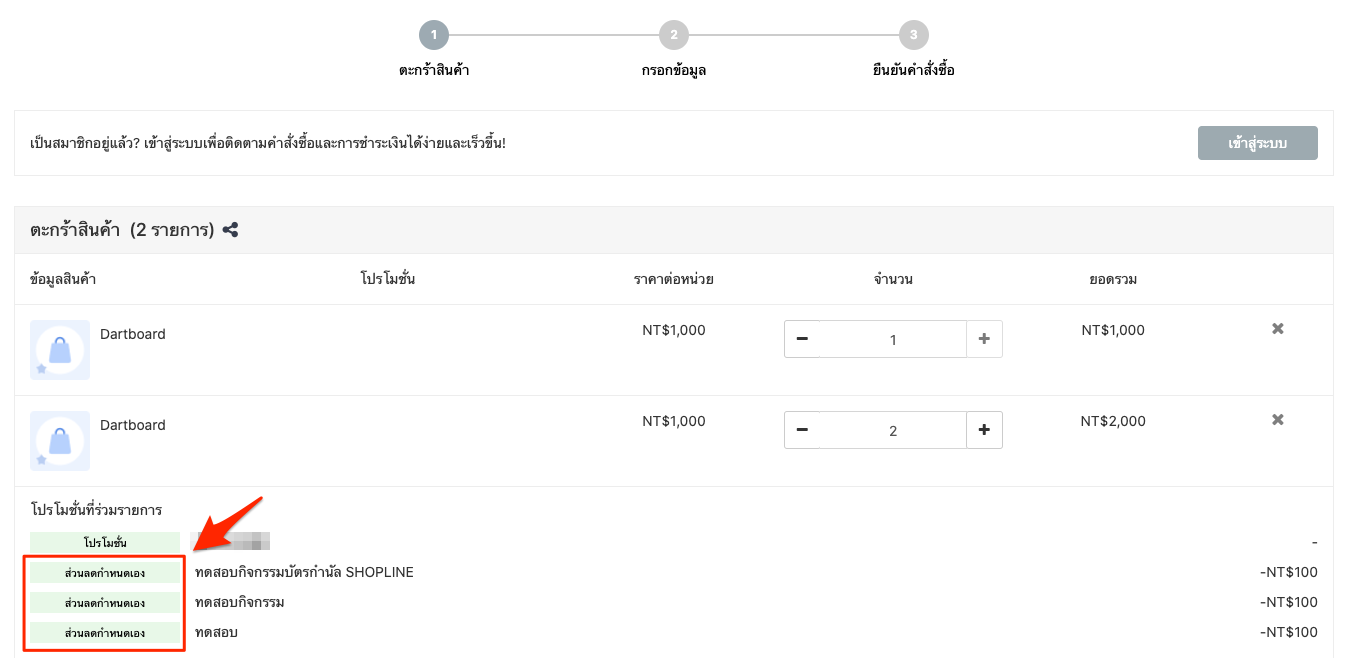Click the last promotion name ทดสอบ
1350x658 pixels.
tap(216, 632)
